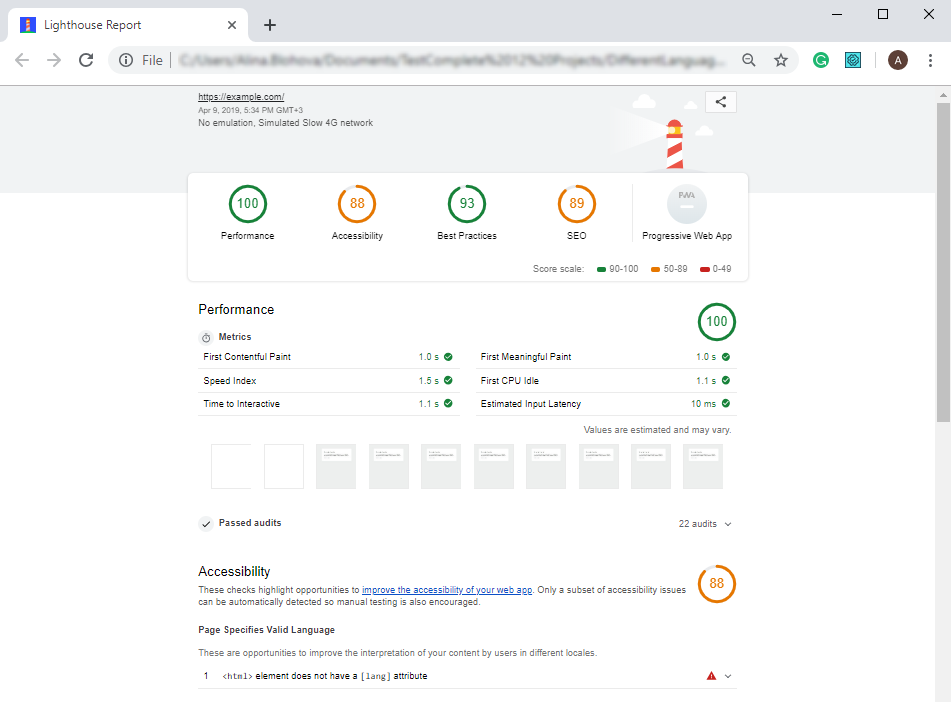The image size is (951, 702).
Task: Open the Grammarly extension icon
Action: (x=821, y=60)
